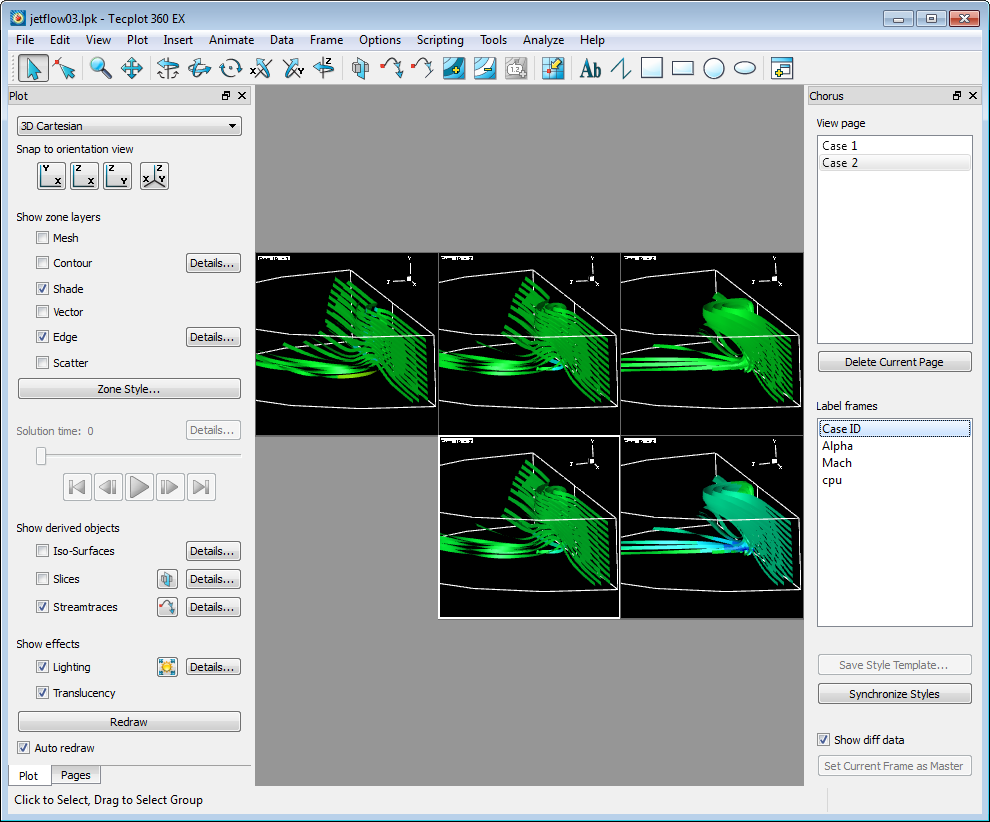Snap view to XY orientation
This screenshot has height=822, width=990.
coord(51,176)
